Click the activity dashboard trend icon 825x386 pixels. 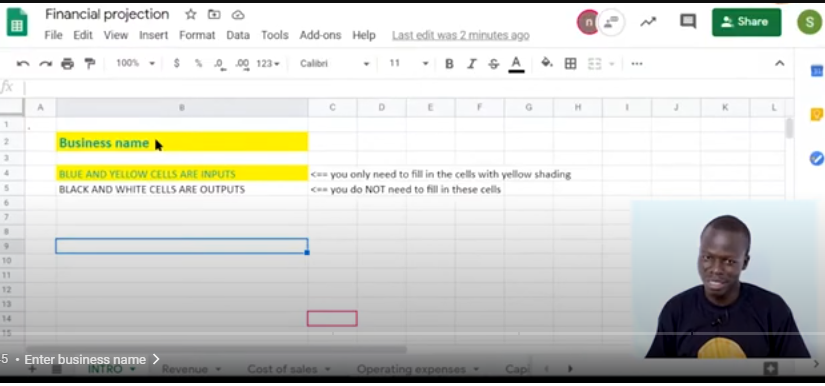(x=648, y=22)
